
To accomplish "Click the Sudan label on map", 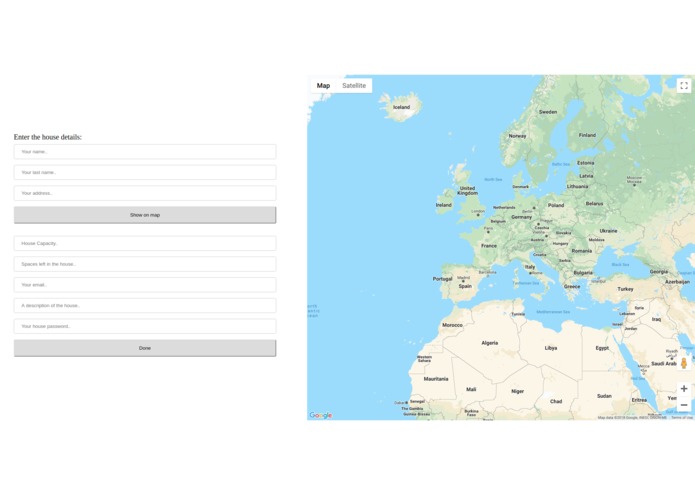I will pos(604,396).
